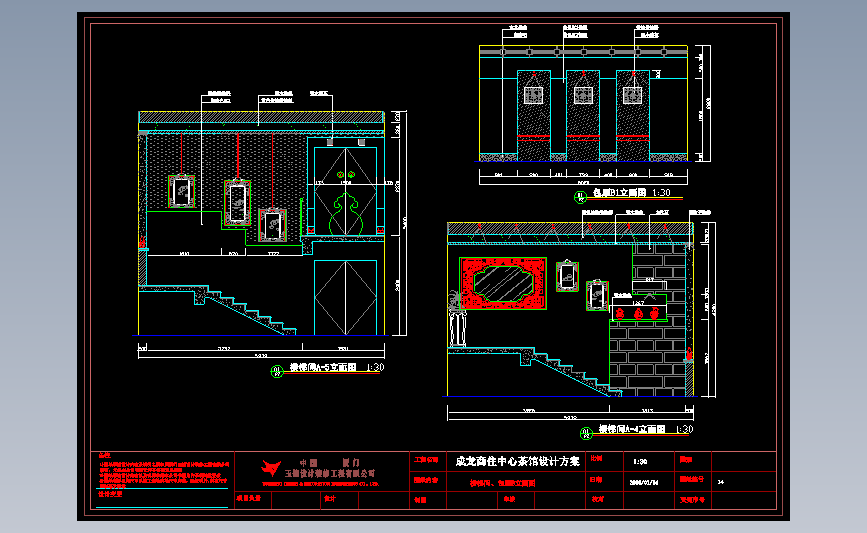The height and width of the screenshot is (533, 867).
Task: Select the 楼梯间A-4立面图 drawing title
Action: pyautogui.click(x=633, y=429)
